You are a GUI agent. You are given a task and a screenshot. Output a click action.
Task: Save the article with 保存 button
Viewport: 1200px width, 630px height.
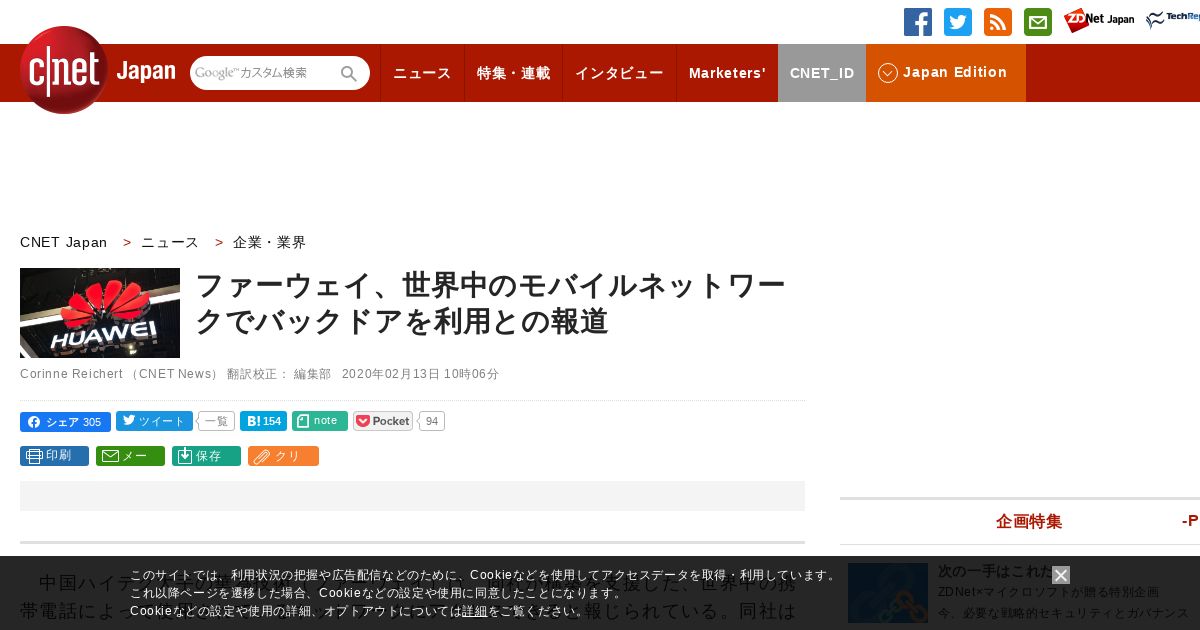(x=206, y=456)
